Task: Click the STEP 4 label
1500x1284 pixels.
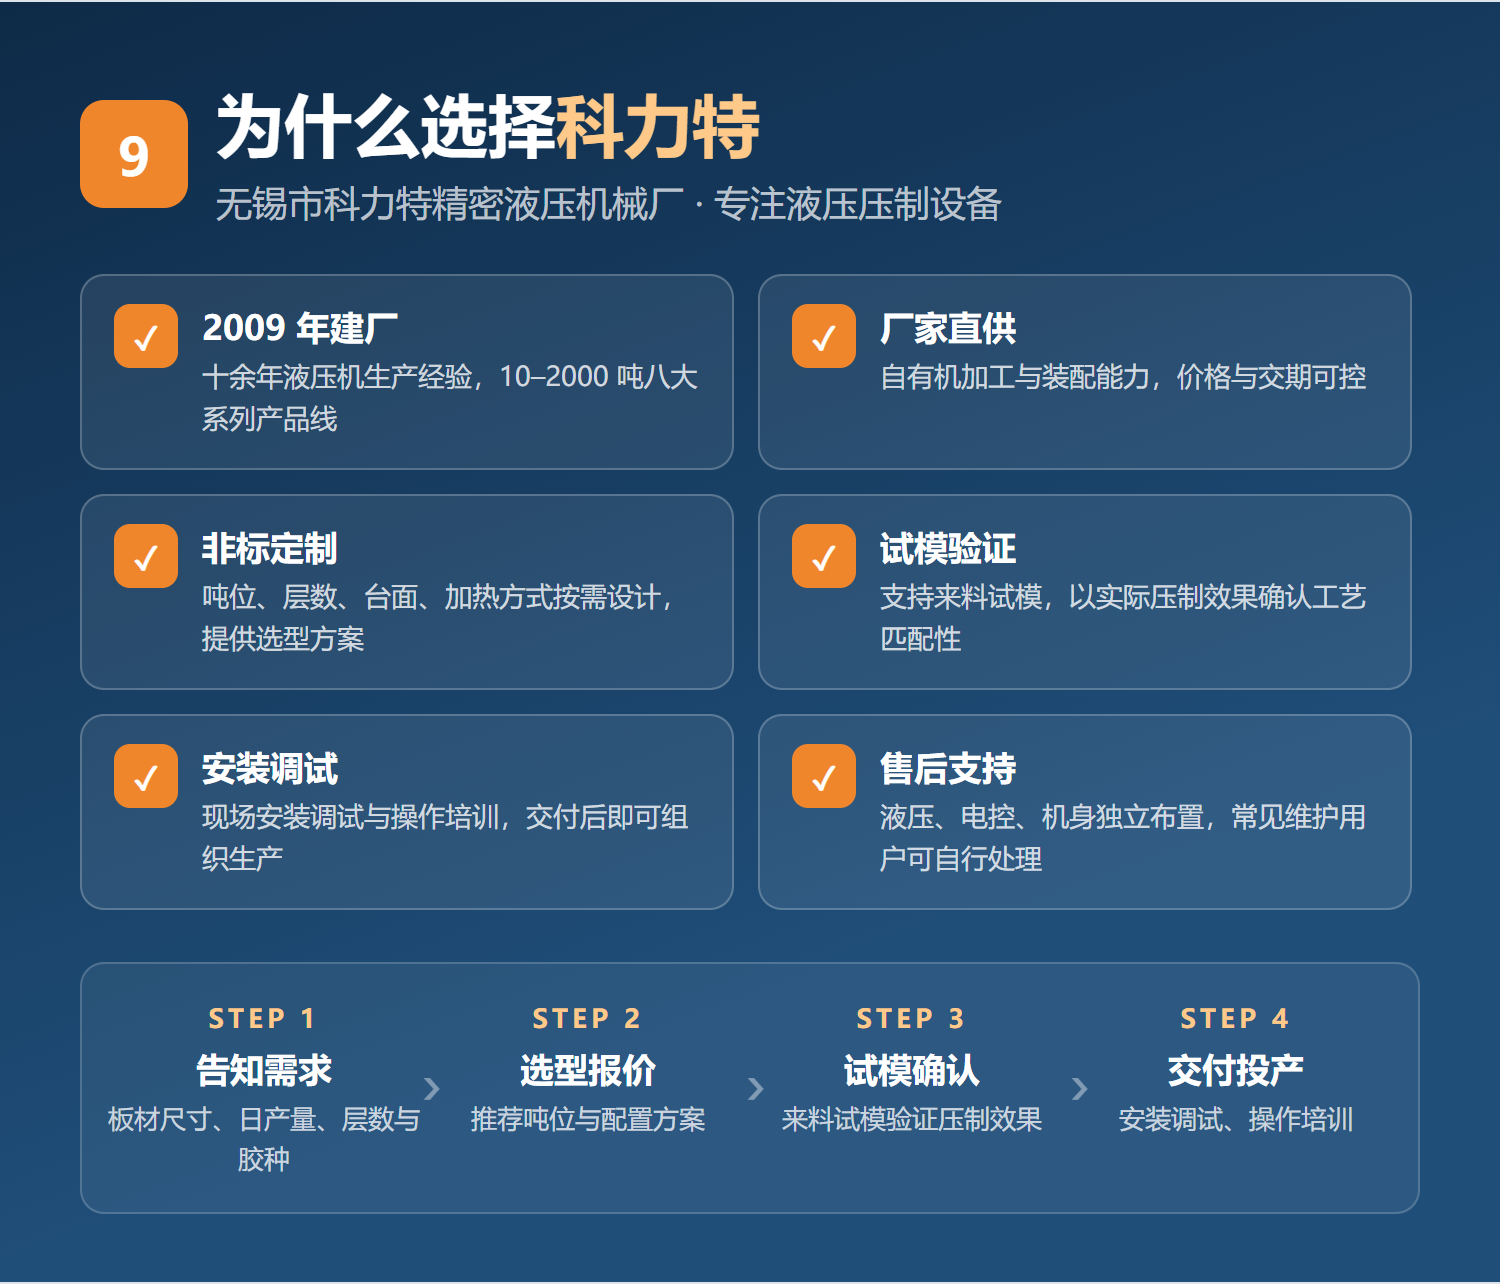Action: [1235, 1018]
